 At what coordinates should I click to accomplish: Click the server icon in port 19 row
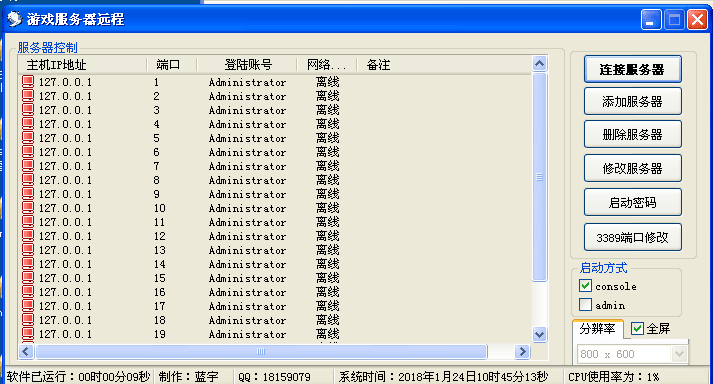point(28,334)
